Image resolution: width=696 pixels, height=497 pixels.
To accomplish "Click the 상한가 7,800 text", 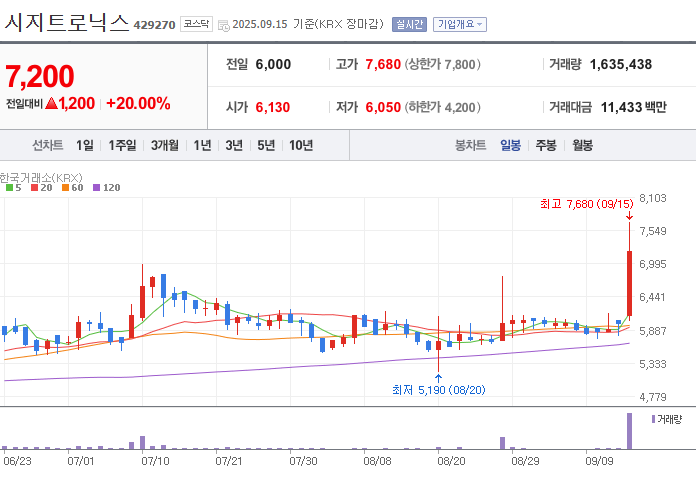I will (x=442, y=64).
